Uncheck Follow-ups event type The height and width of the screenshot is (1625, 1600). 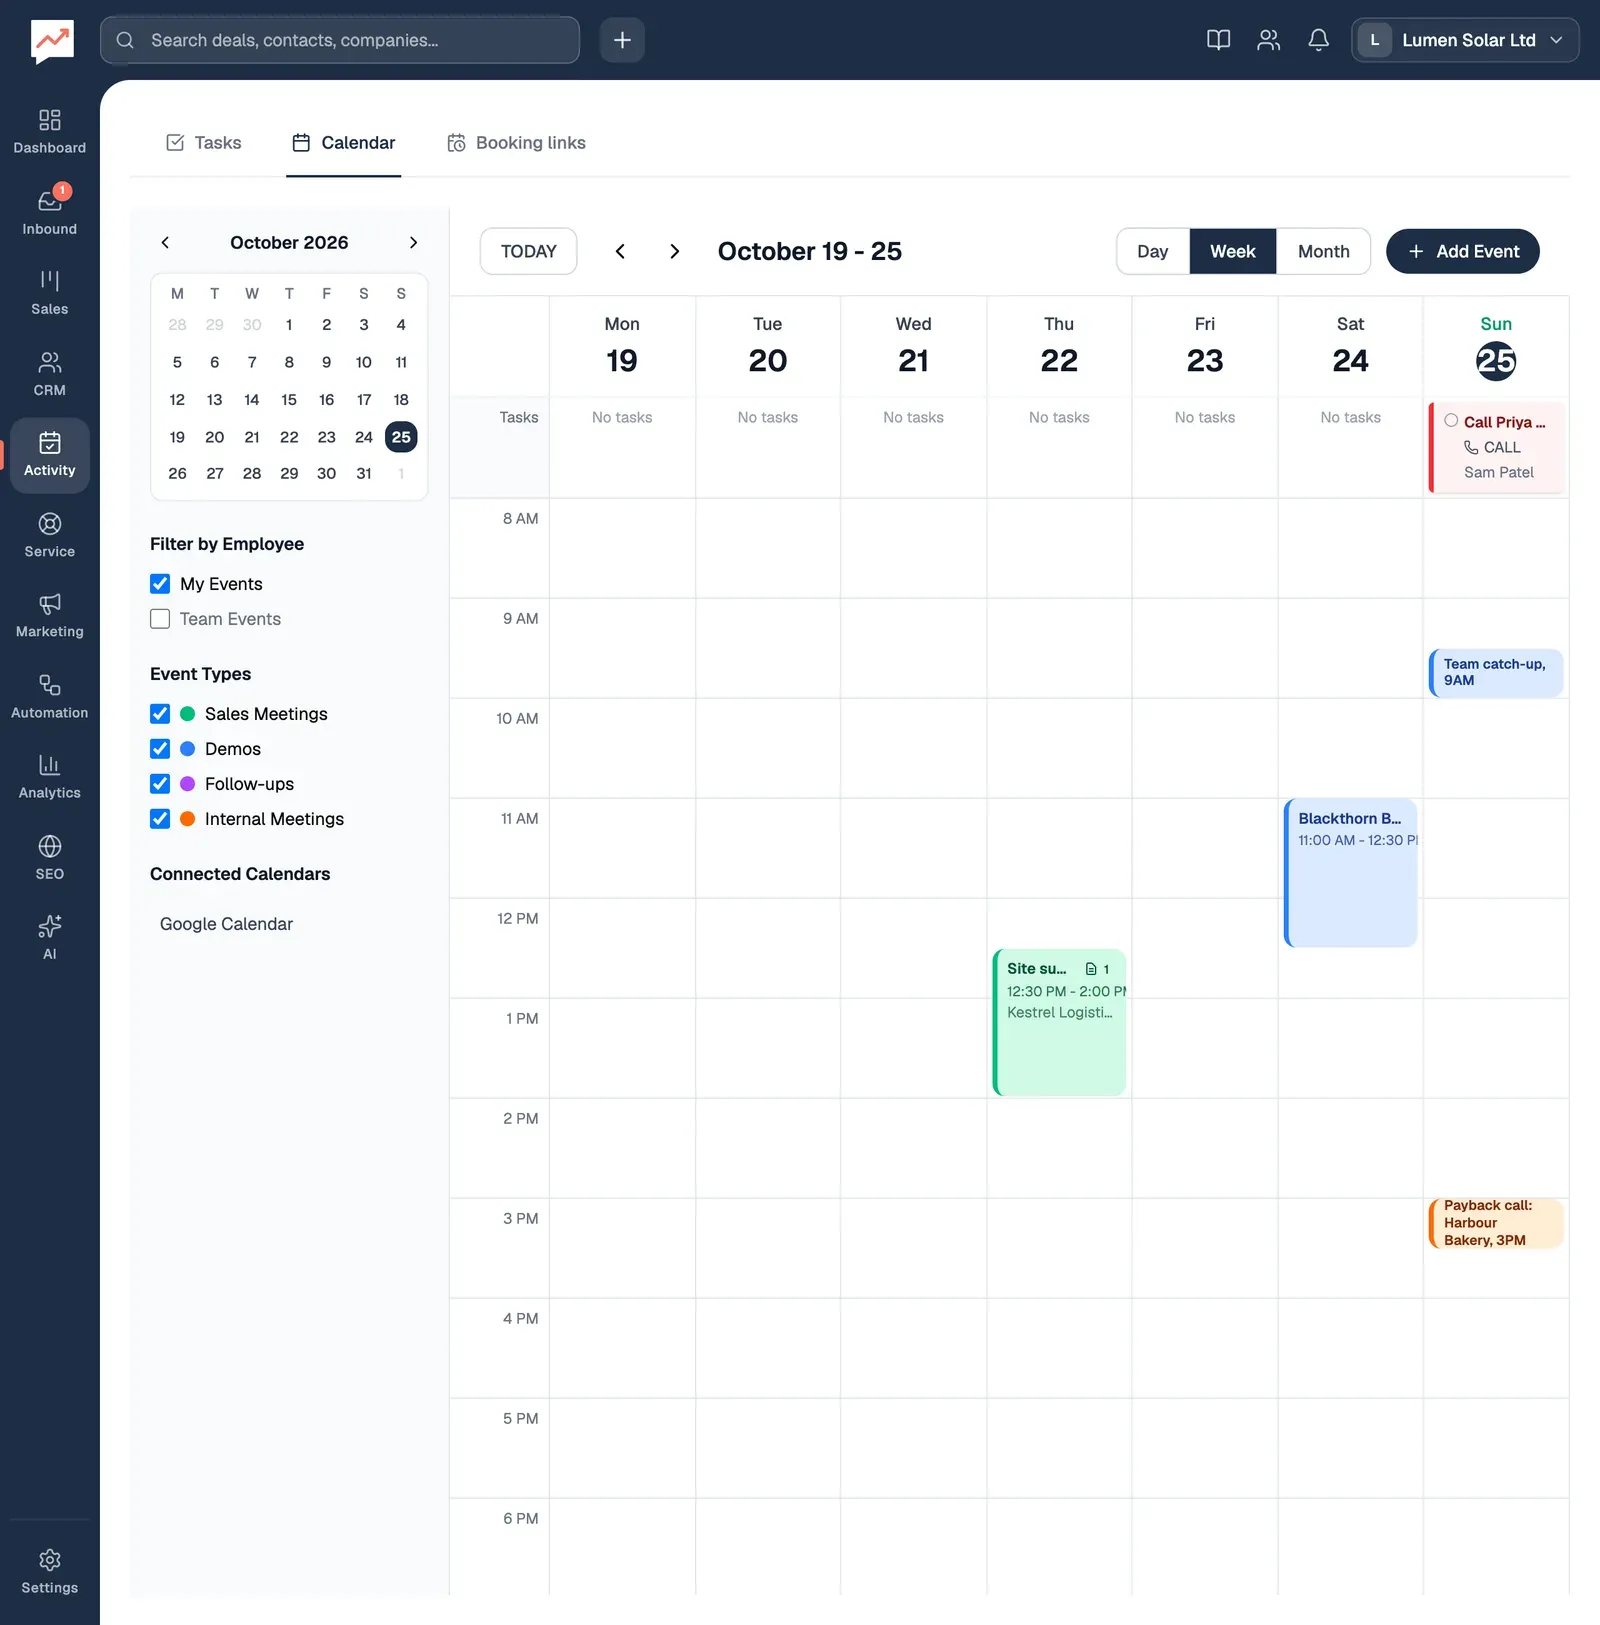160,784
